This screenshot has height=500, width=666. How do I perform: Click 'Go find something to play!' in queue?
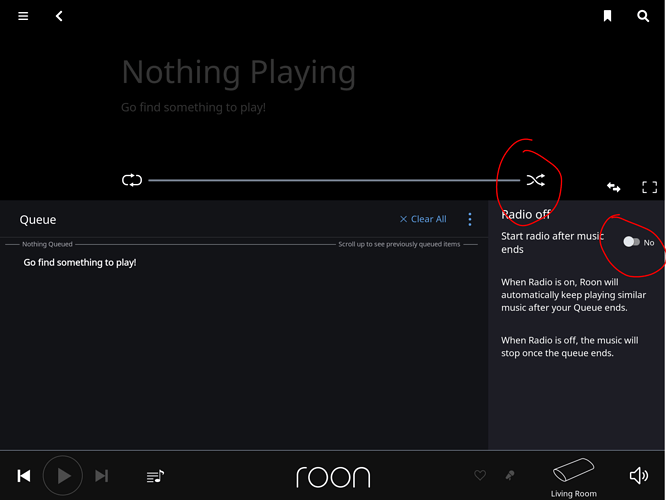pyautogui.click(x=80, y=263)
